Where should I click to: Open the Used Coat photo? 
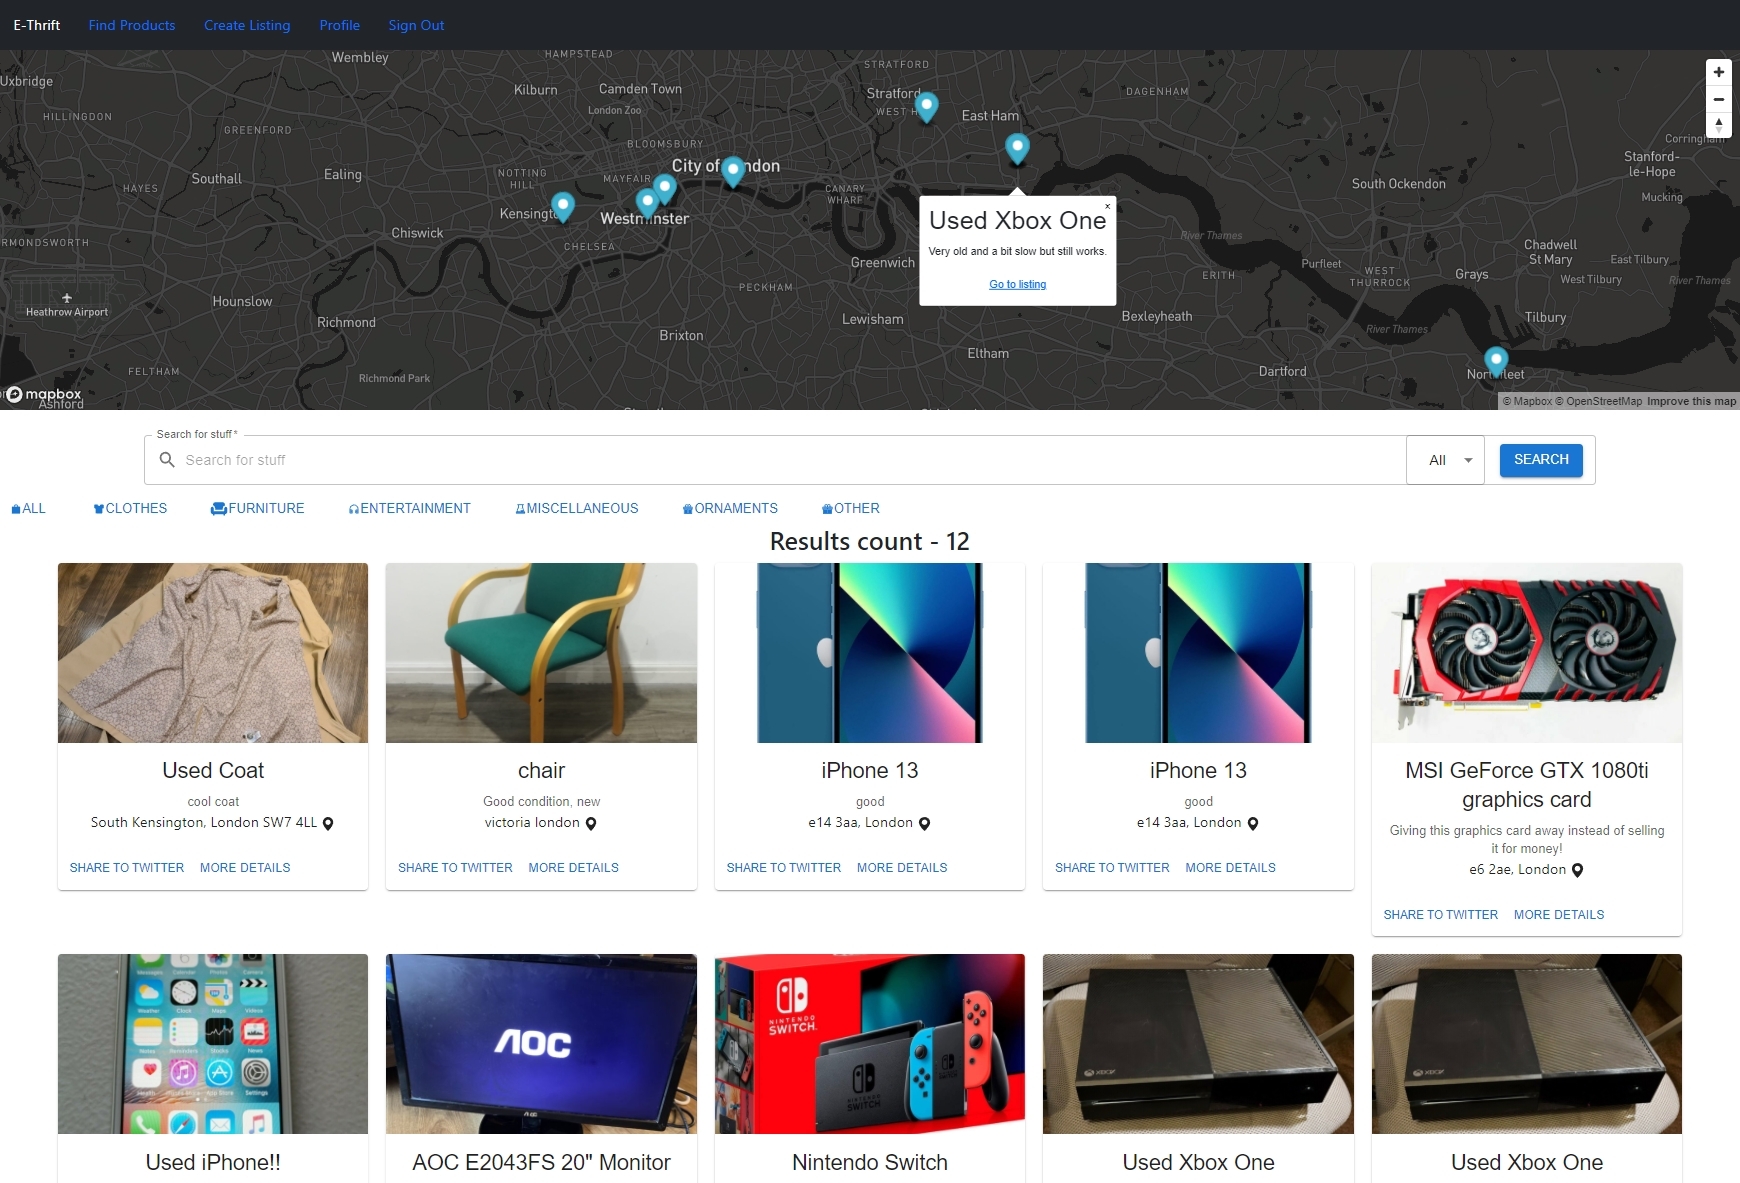click(x=213, y=653)
